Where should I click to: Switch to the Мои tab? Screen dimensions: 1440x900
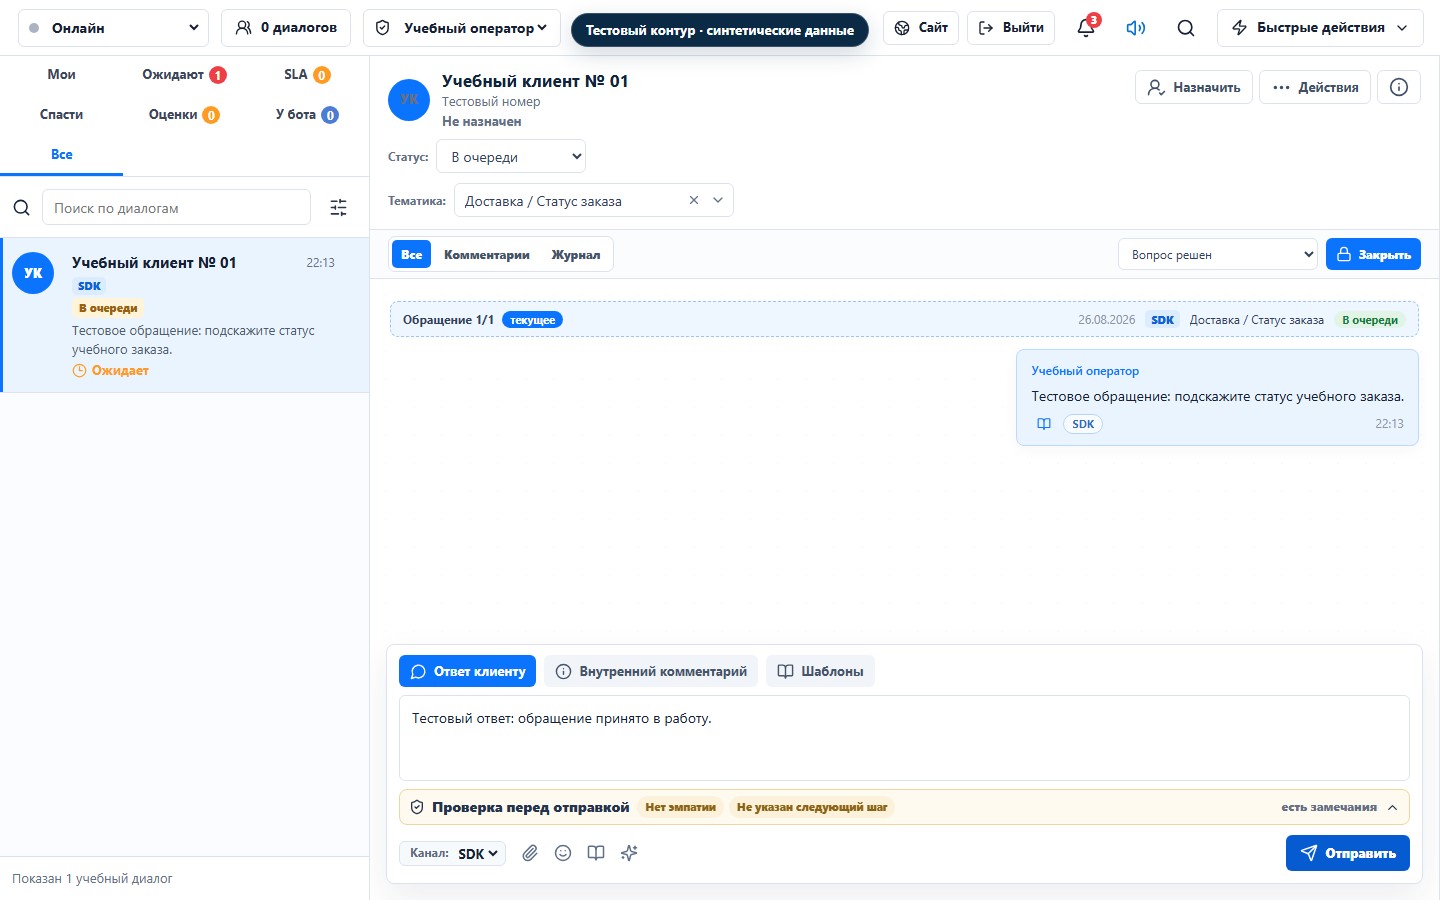tap(61, 74)
